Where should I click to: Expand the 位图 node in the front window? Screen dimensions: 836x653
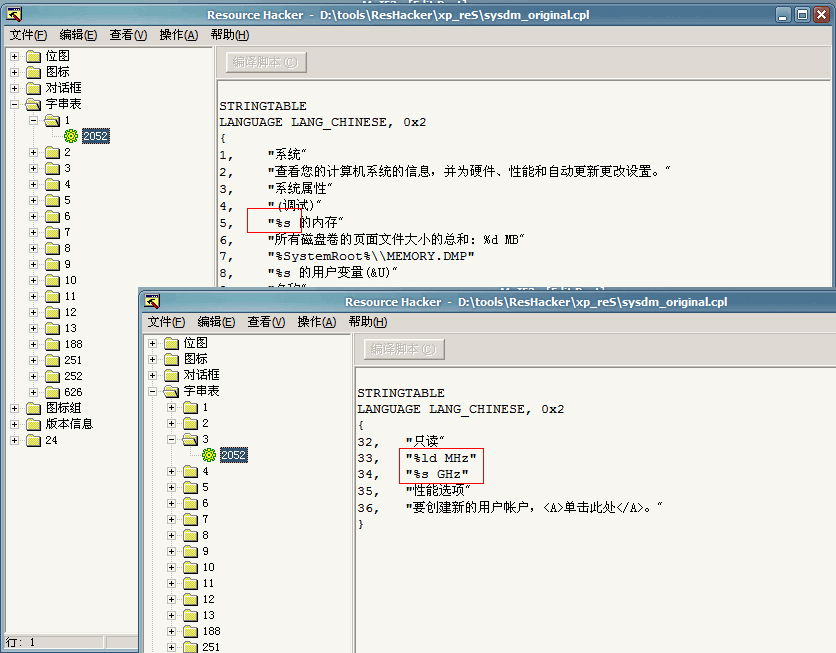pos(152,343)
